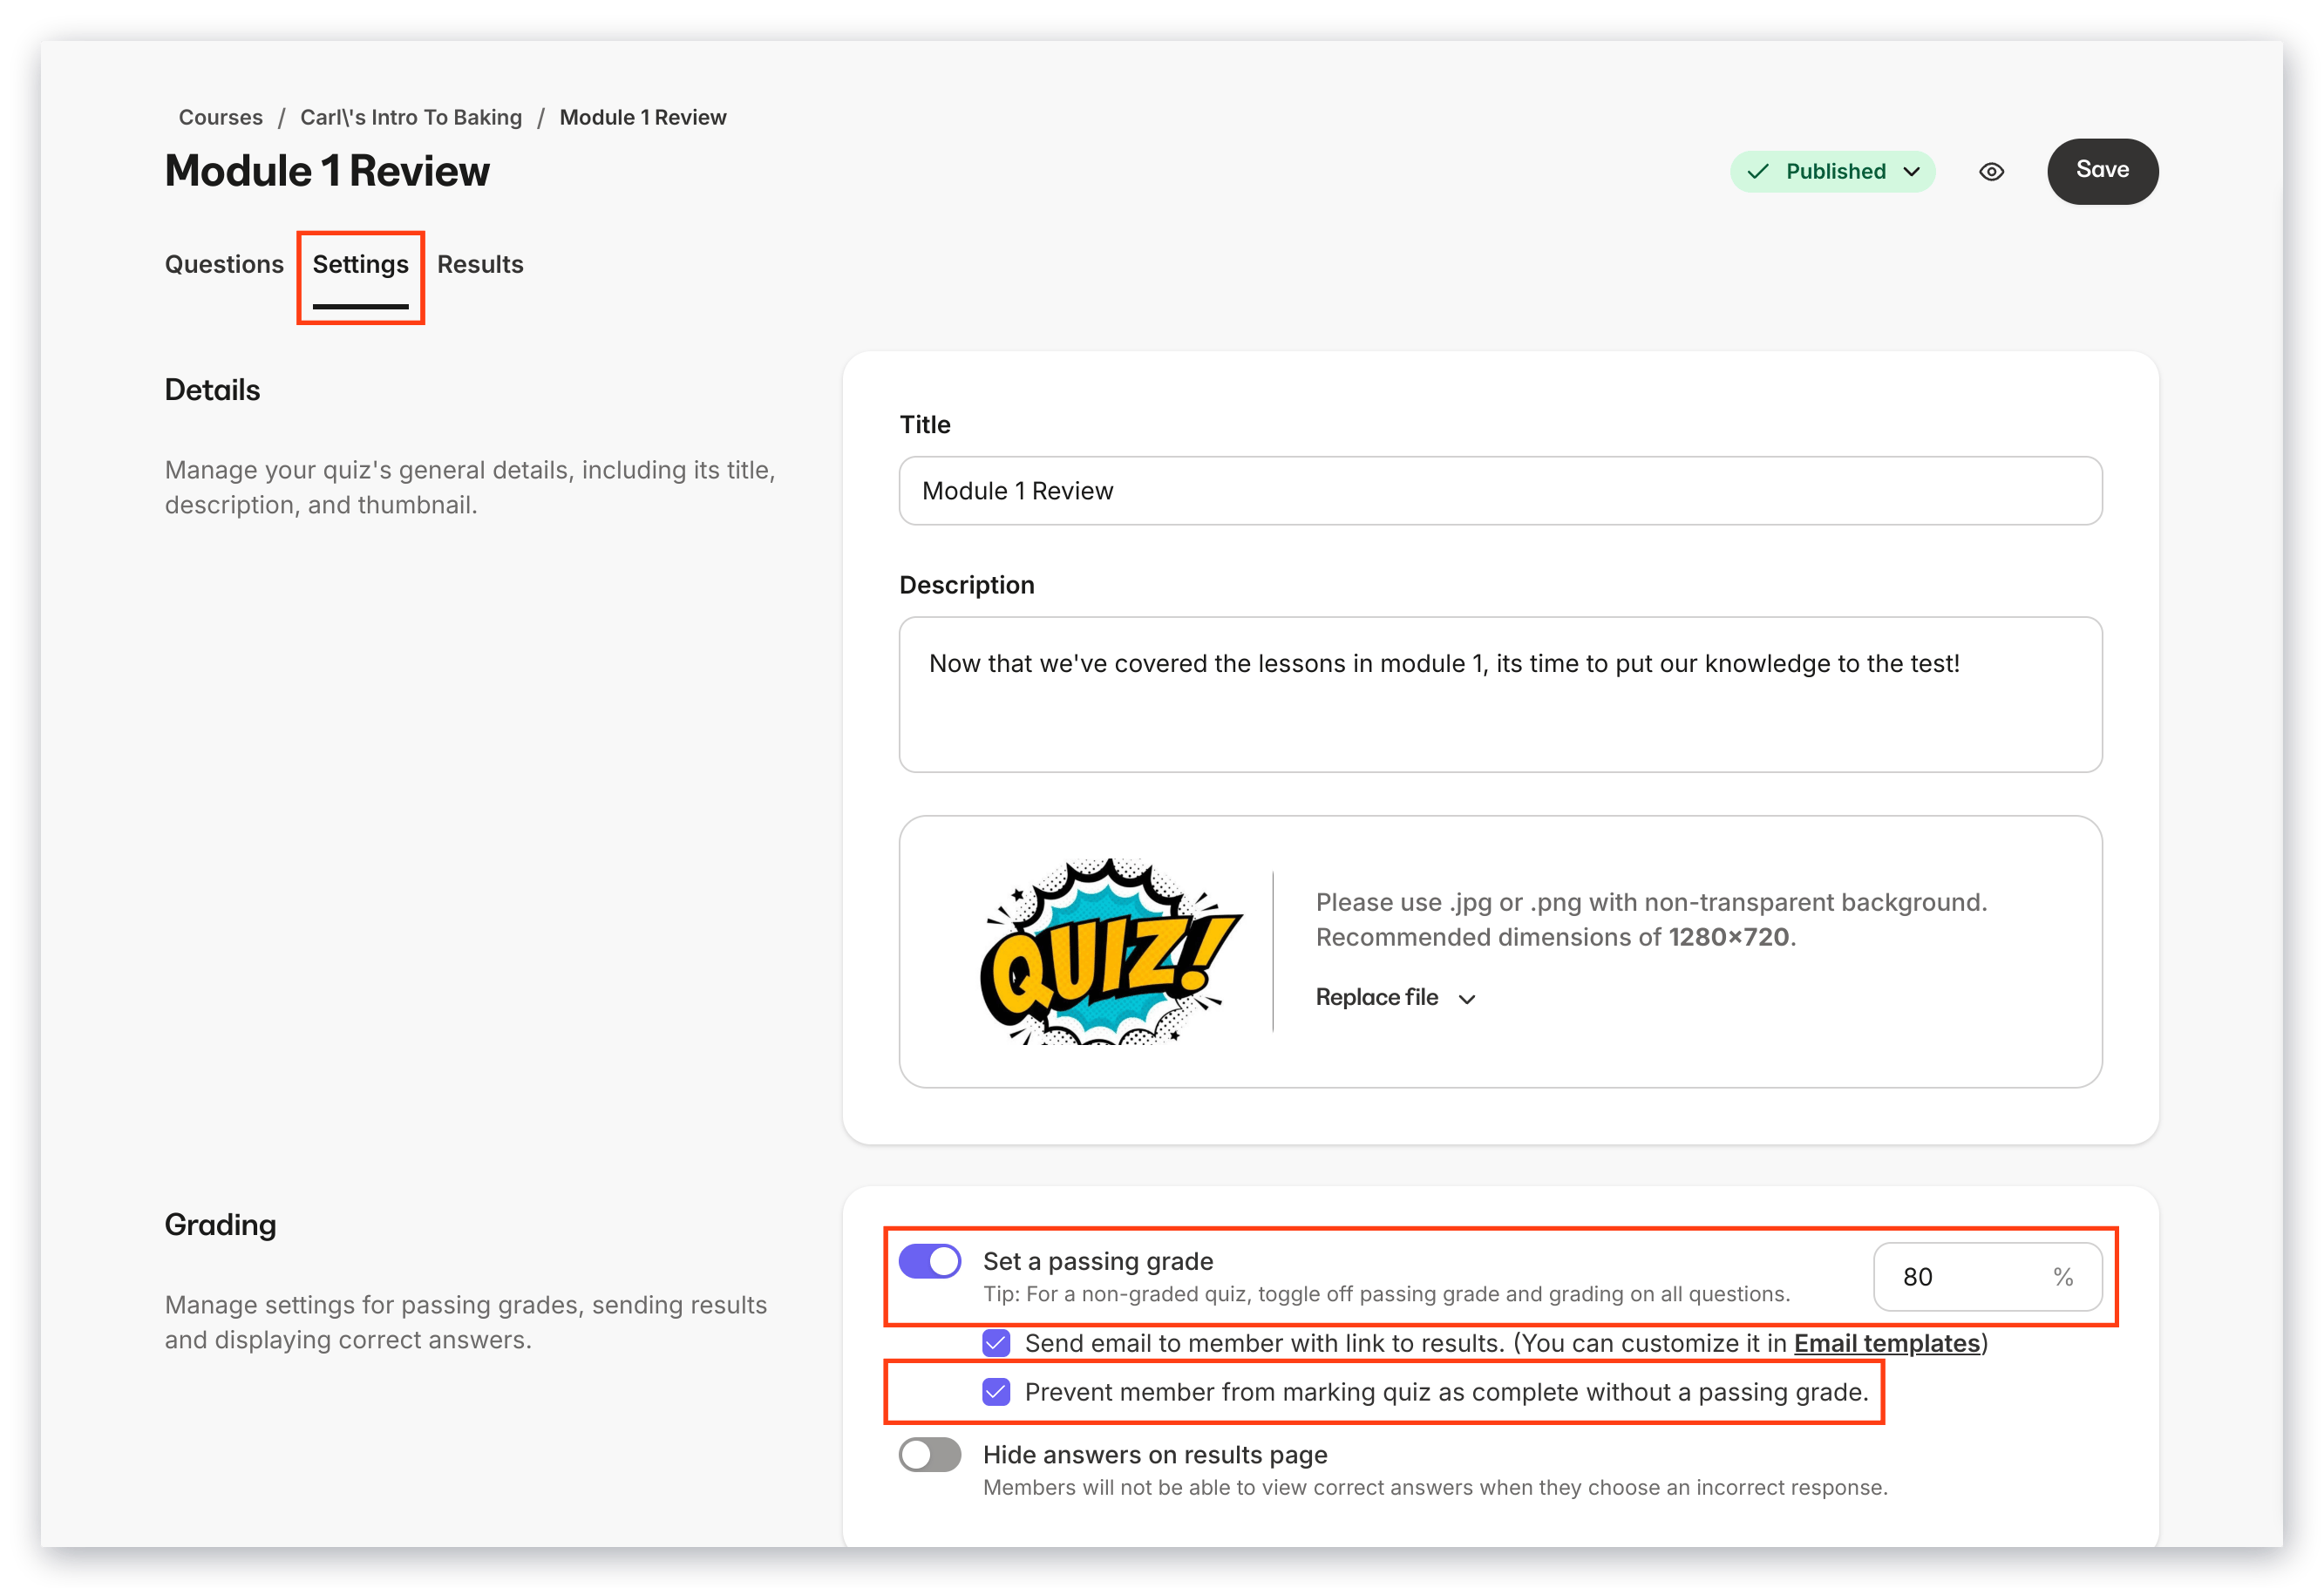Screen dimensions: 2324x1588
Task: Open the Results tab
Action: point(480,264)
